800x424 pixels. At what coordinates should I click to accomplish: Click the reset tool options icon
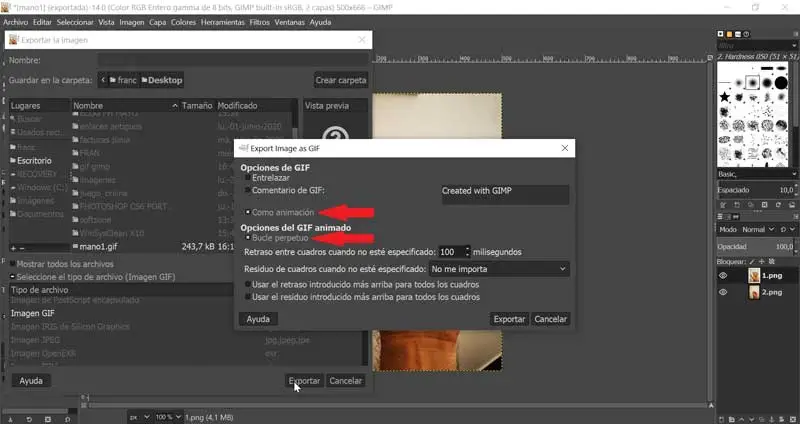point(67,419)
